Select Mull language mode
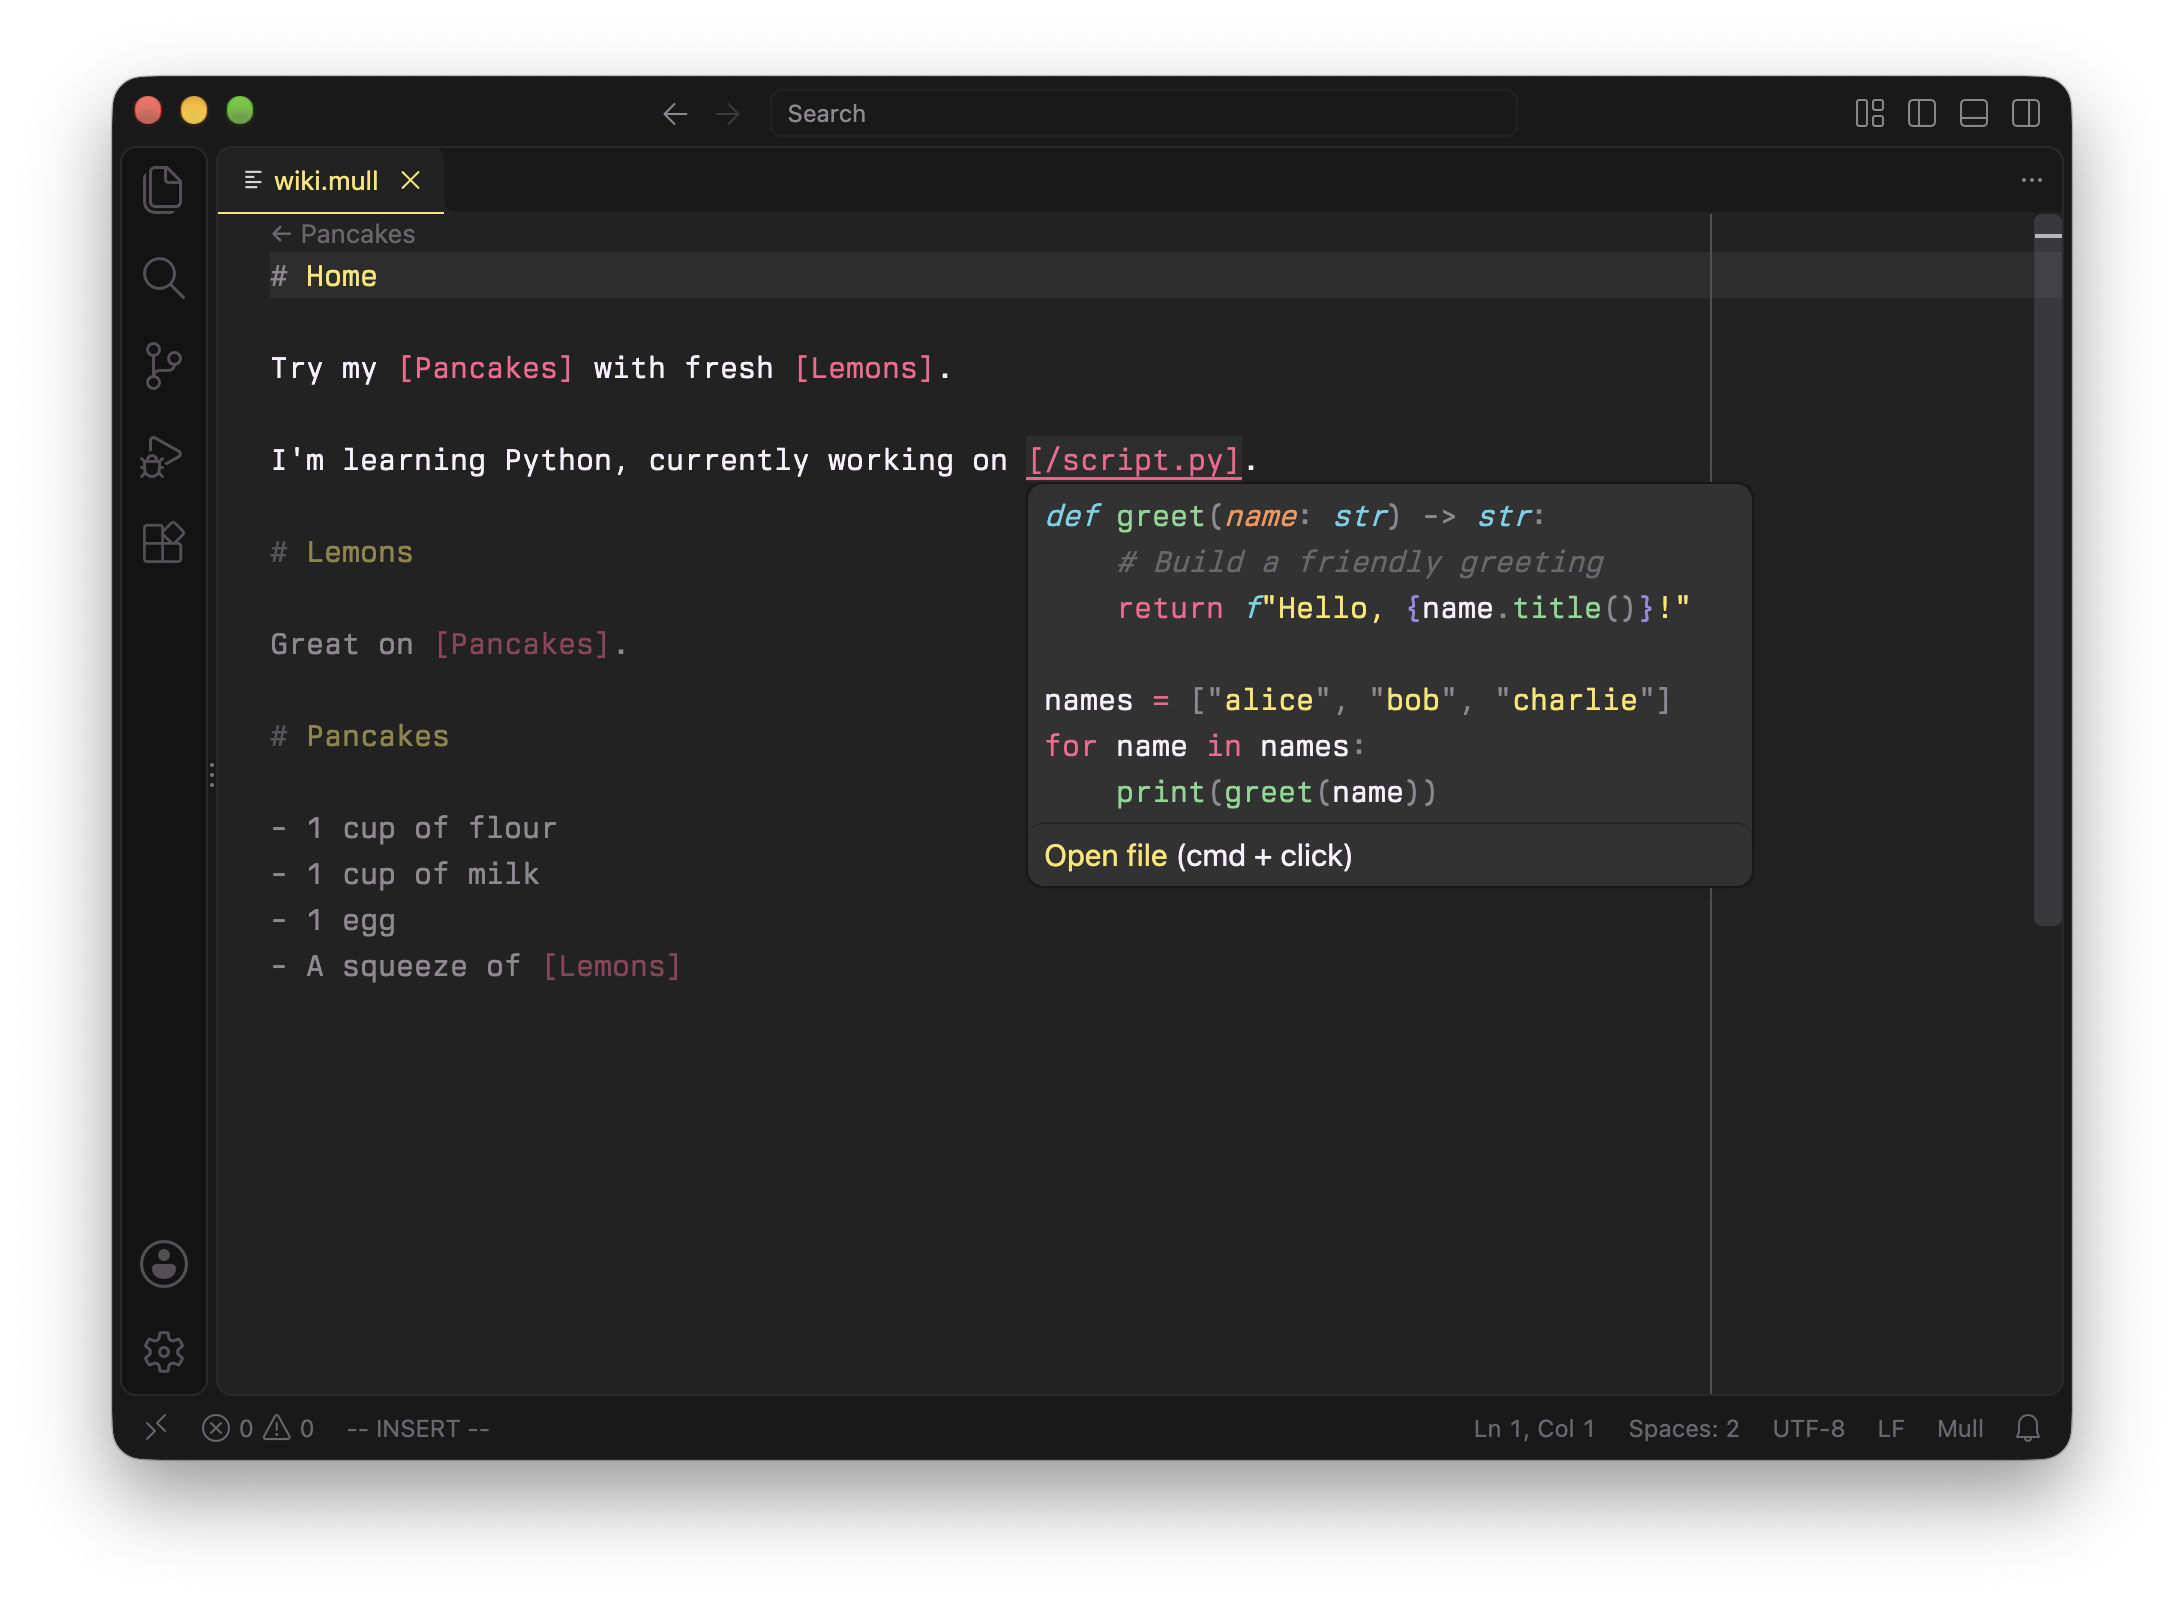Screen dimensions: 2184x1608 point(1960,1428)
